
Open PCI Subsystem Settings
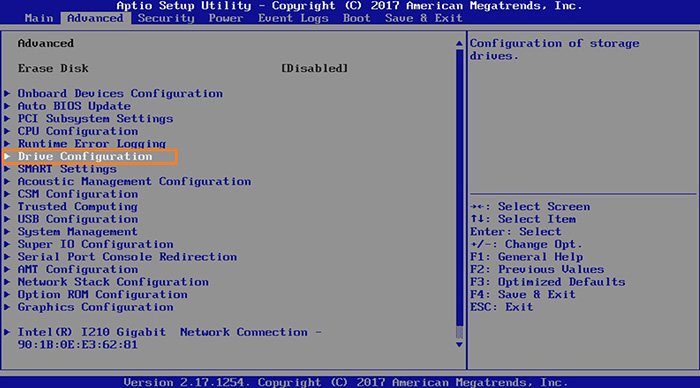(96, 118)
